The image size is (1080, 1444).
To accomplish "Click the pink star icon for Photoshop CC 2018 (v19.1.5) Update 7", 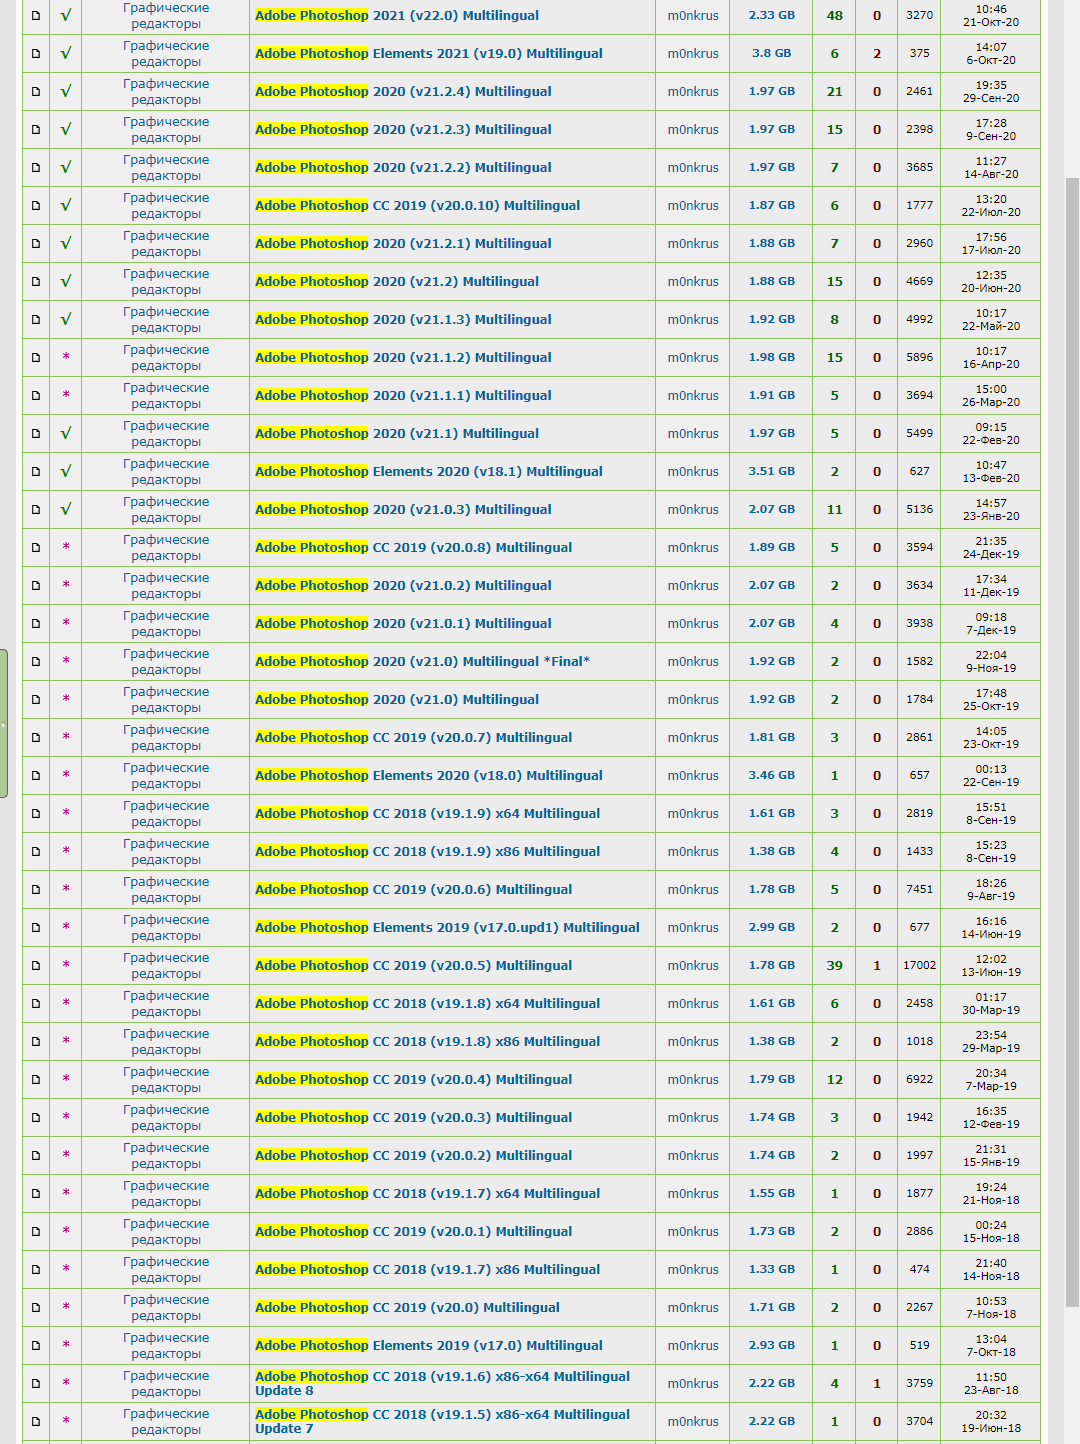I will click(x=66, y=1421).
